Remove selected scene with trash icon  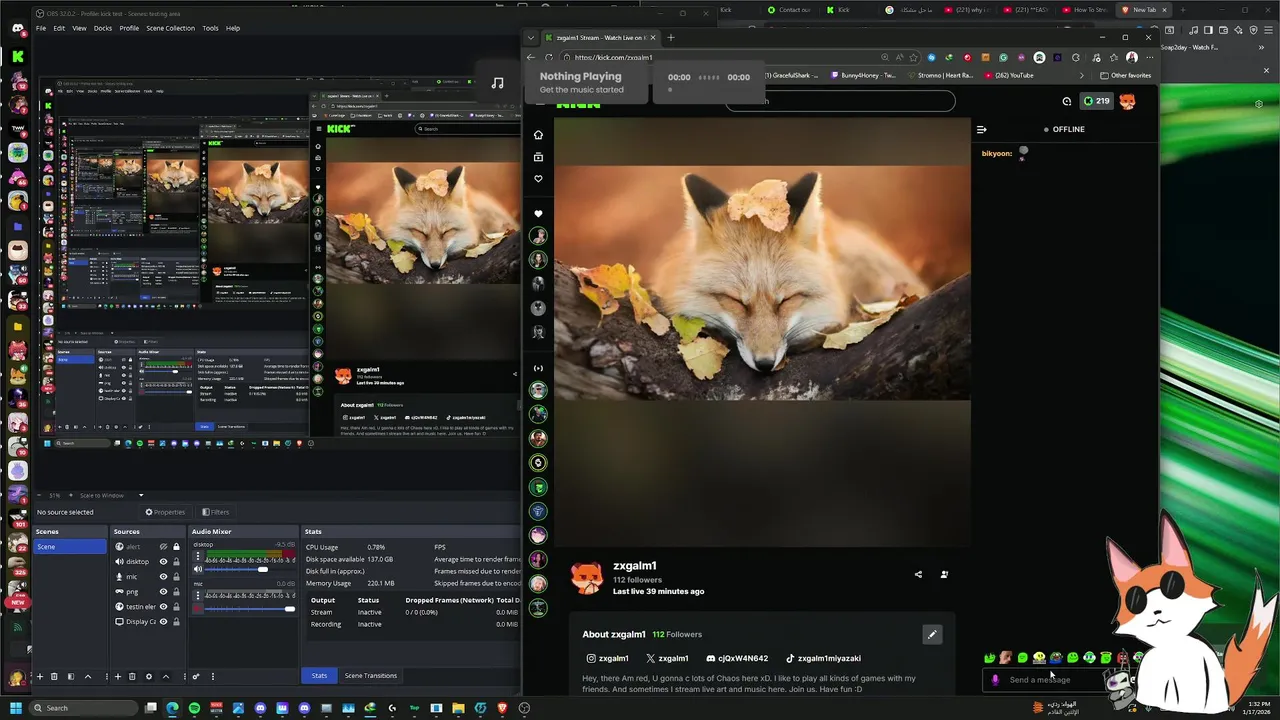(55, 677)
